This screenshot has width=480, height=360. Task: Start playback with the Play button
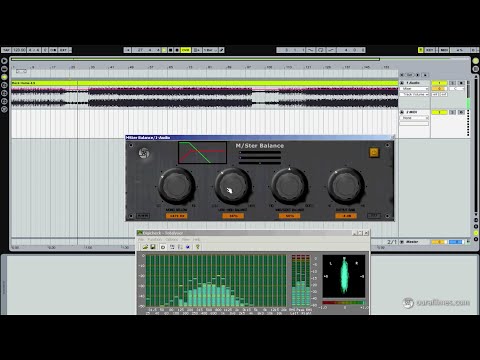point(164,50)
